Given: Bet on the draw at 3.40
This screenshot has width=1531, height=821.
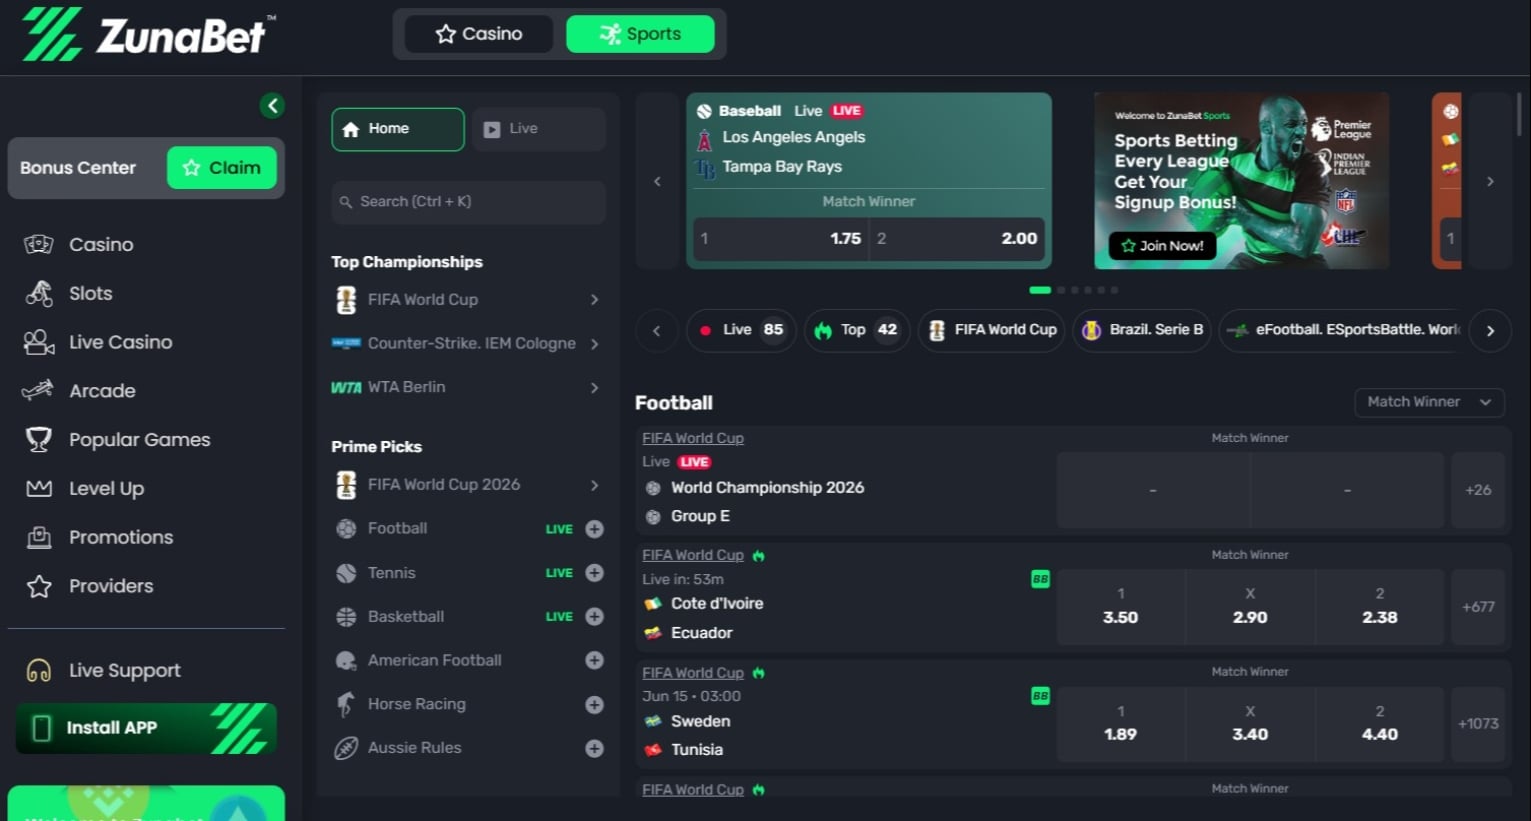Looking at the screenshot, I should click(x=1250, y=724).
